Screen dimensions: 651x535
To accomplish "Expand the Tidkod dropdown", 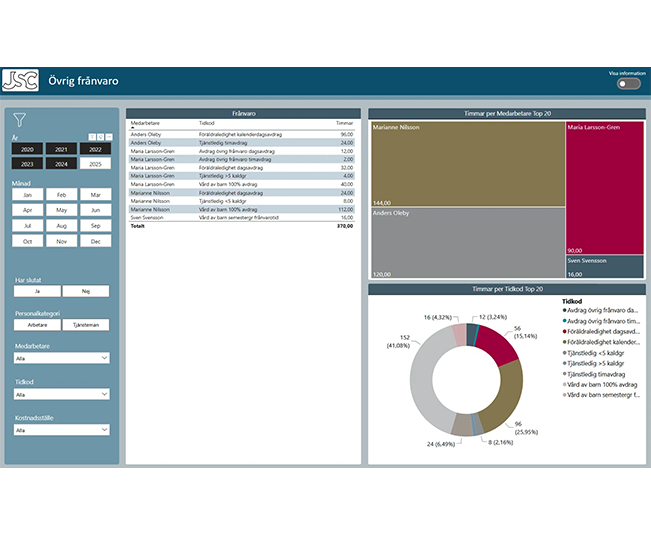I will (62, 394).
